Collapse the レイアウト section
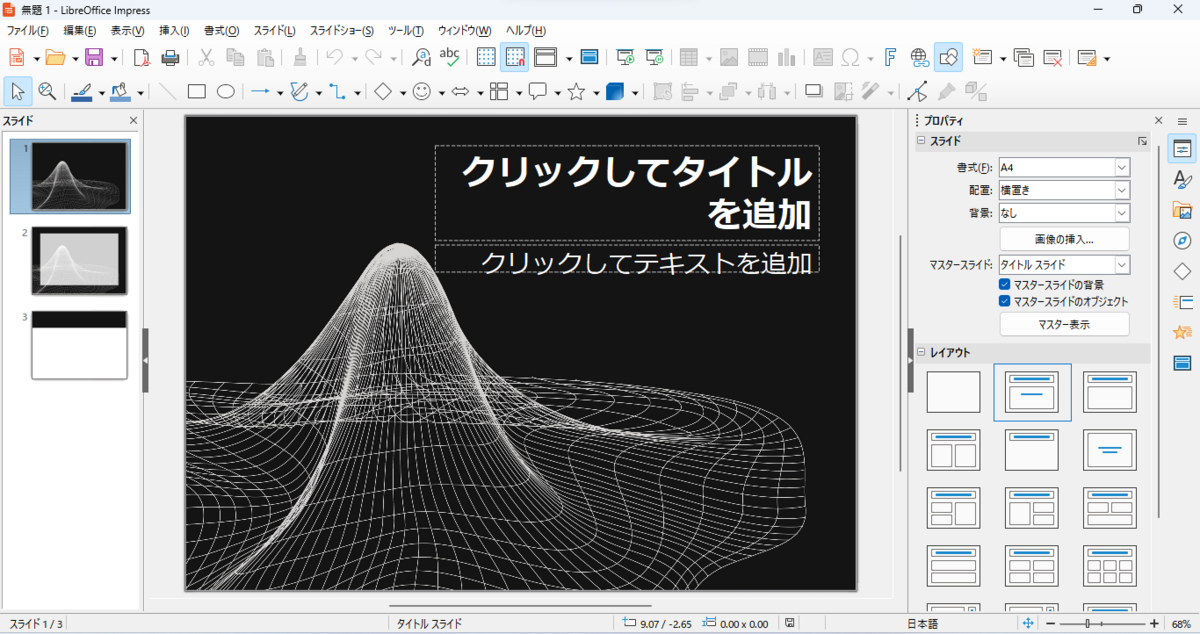Screen dimensions: 1200x634 point(921,353)
